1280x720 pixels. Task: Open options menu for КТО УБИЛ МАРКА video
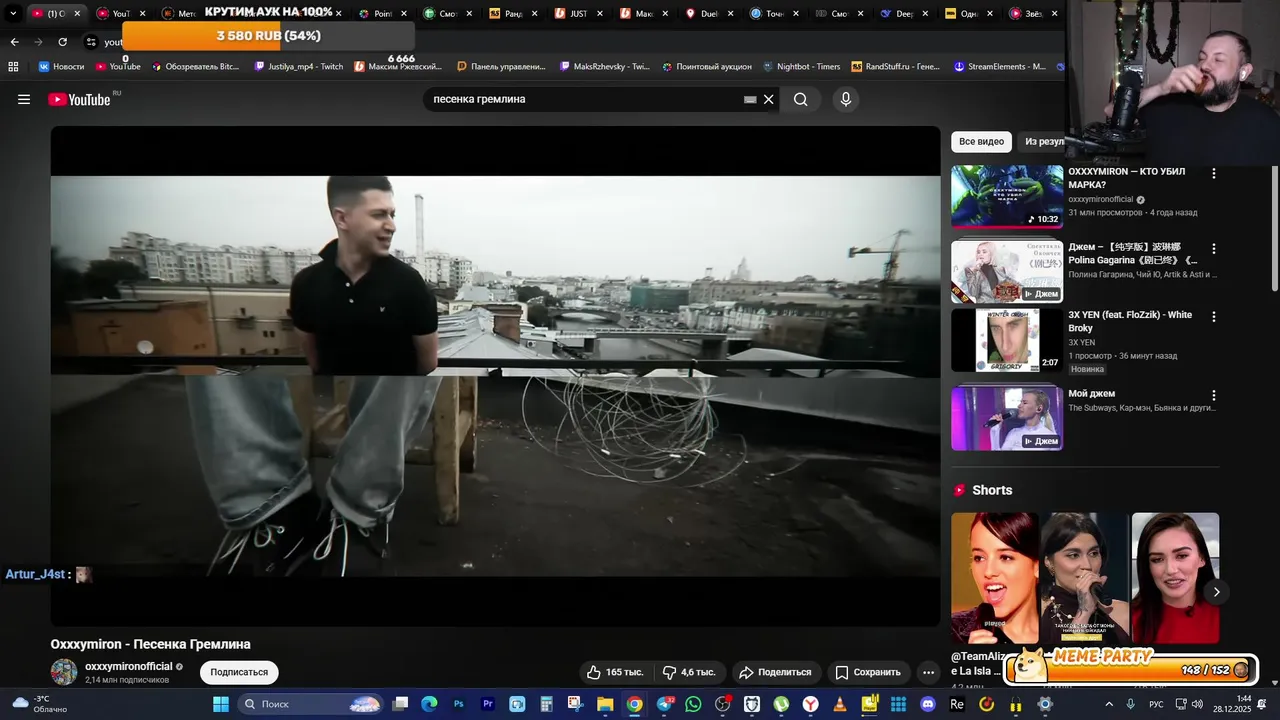(x=1214, y=173)
